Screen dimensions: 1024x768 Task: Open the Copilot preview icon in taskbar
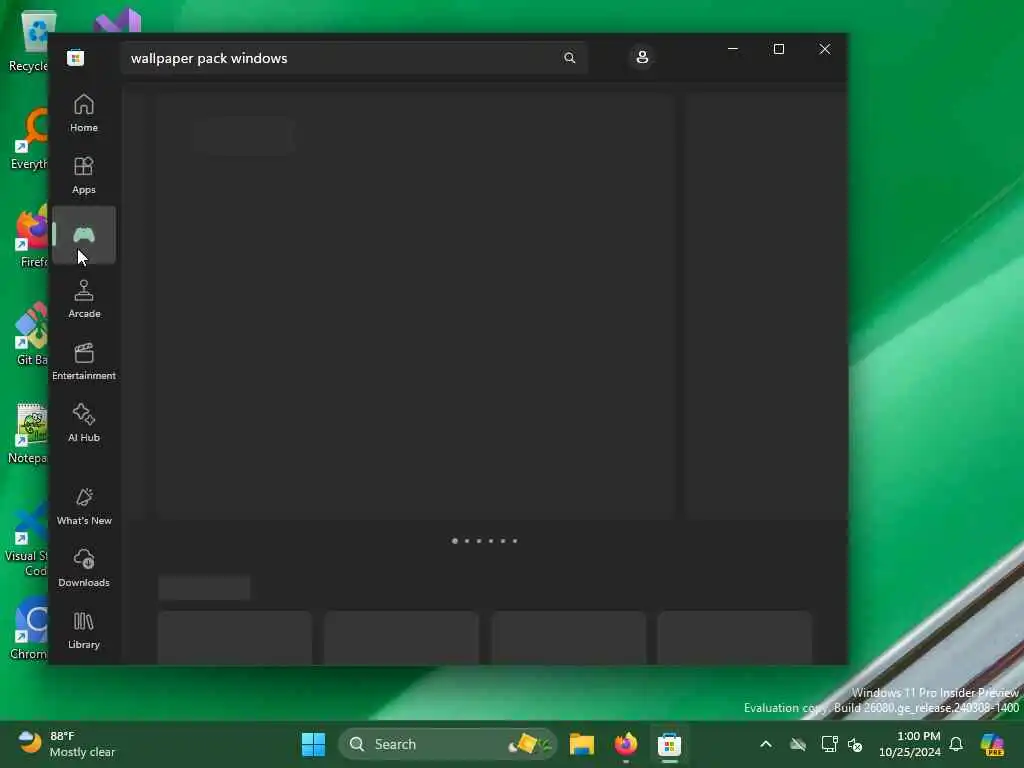pyautogui.click(x=992, y=744)
